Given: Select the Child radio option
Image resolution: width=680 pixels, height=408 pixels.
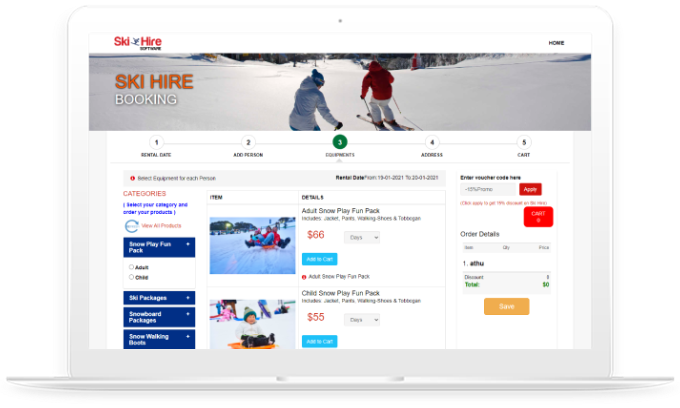Looking at the screenshot, I should coord(132,277).
